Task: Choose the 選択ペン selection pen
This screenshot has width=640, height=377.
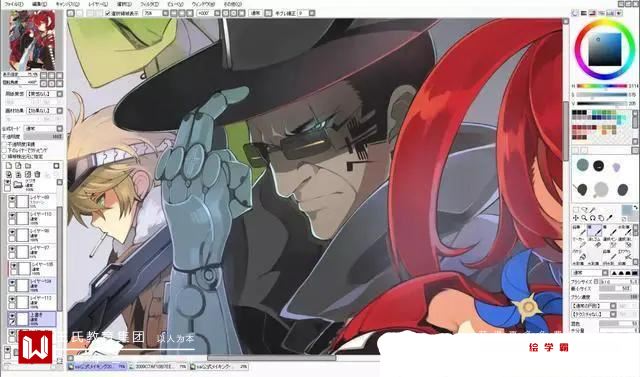Action: 609,244
